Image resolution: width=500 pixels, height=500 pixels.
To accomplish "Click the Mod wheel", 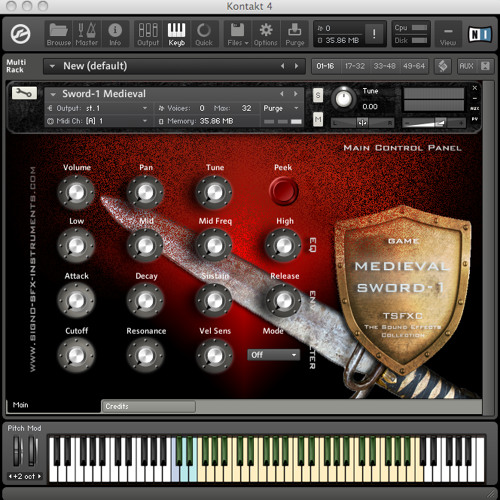I will tap(33, 451).
